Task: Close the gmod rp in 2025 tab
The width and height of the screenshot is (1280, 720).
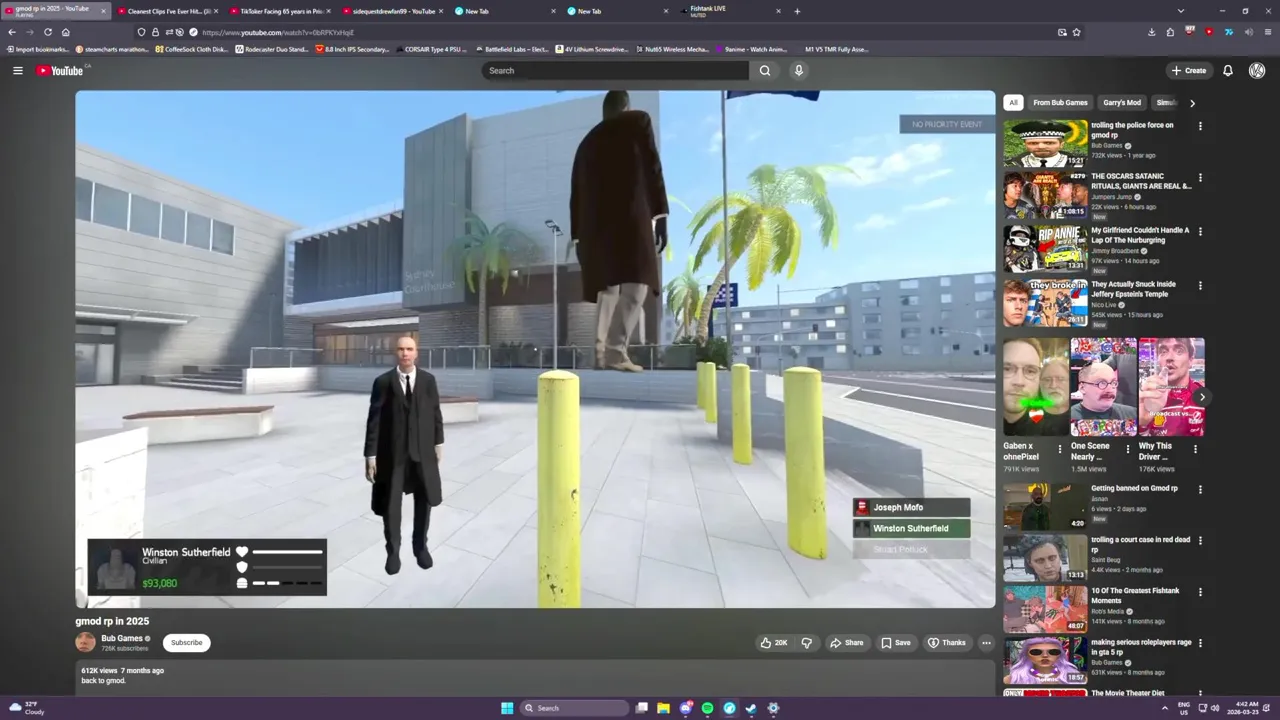Action: [102, 11]
